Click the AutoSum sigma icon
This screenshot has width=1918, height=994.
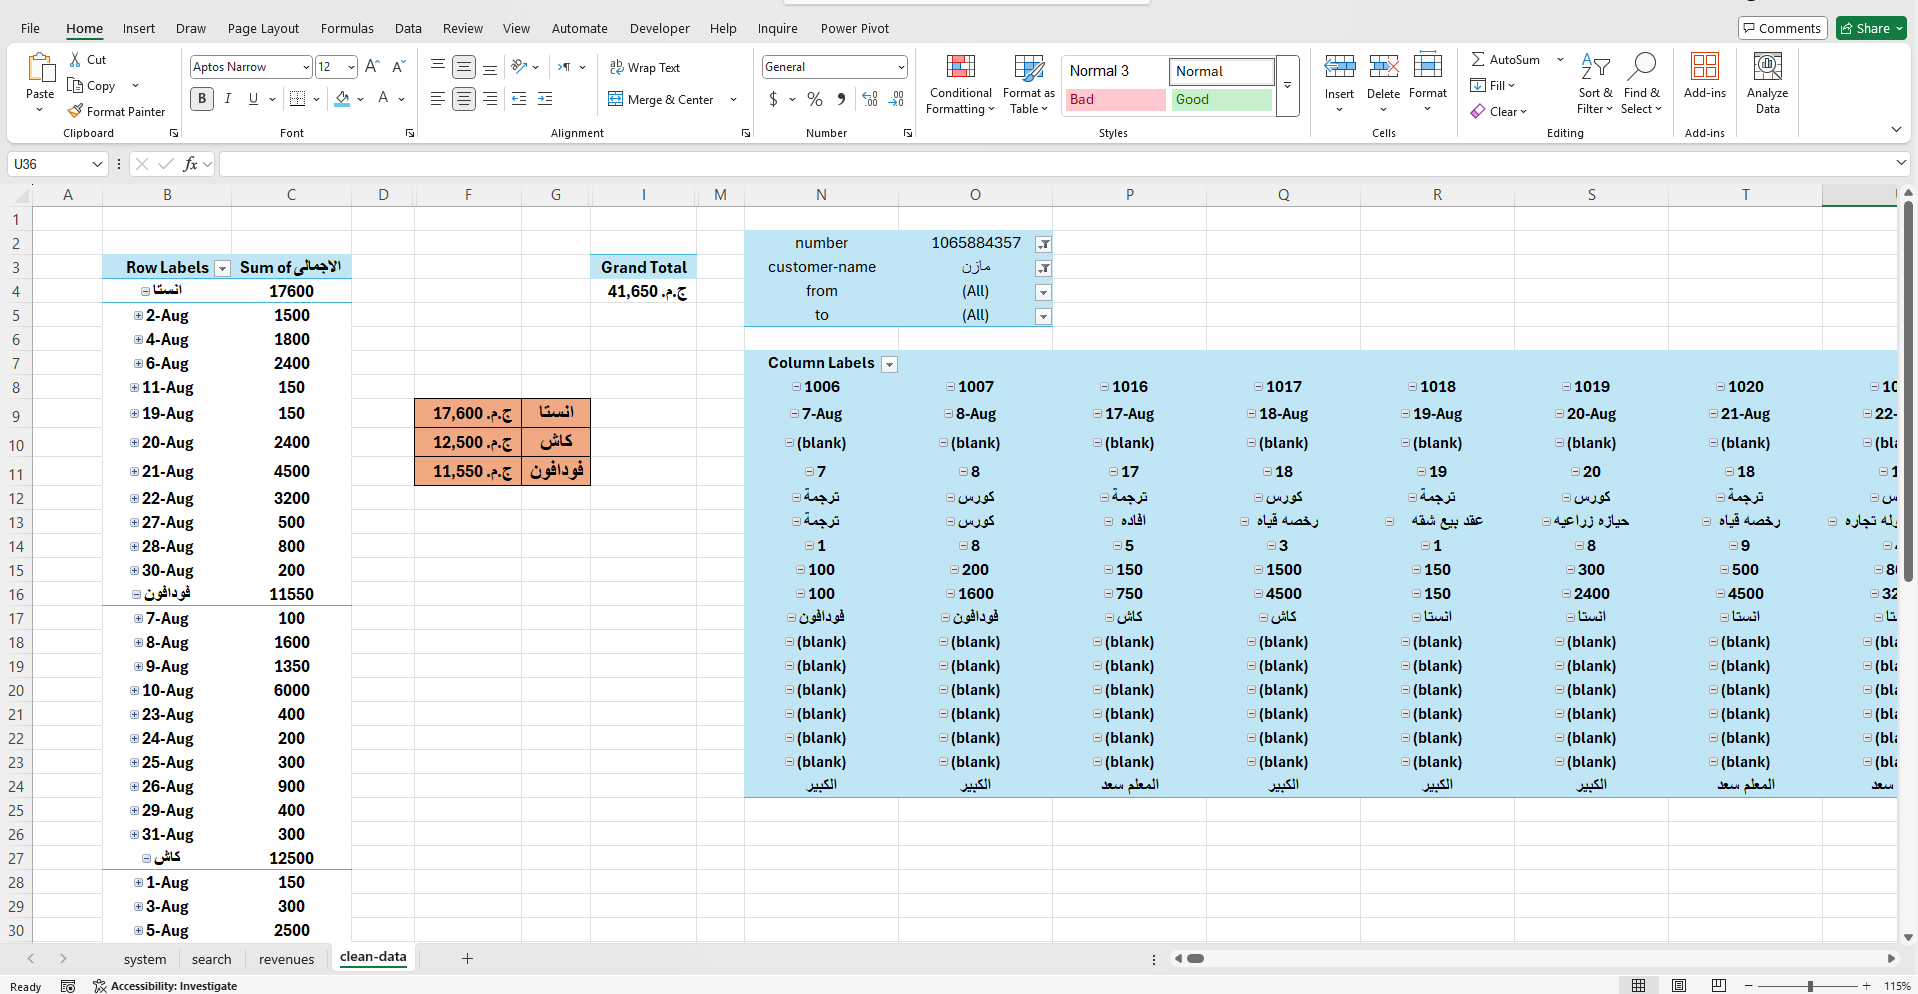(1478, 60)
